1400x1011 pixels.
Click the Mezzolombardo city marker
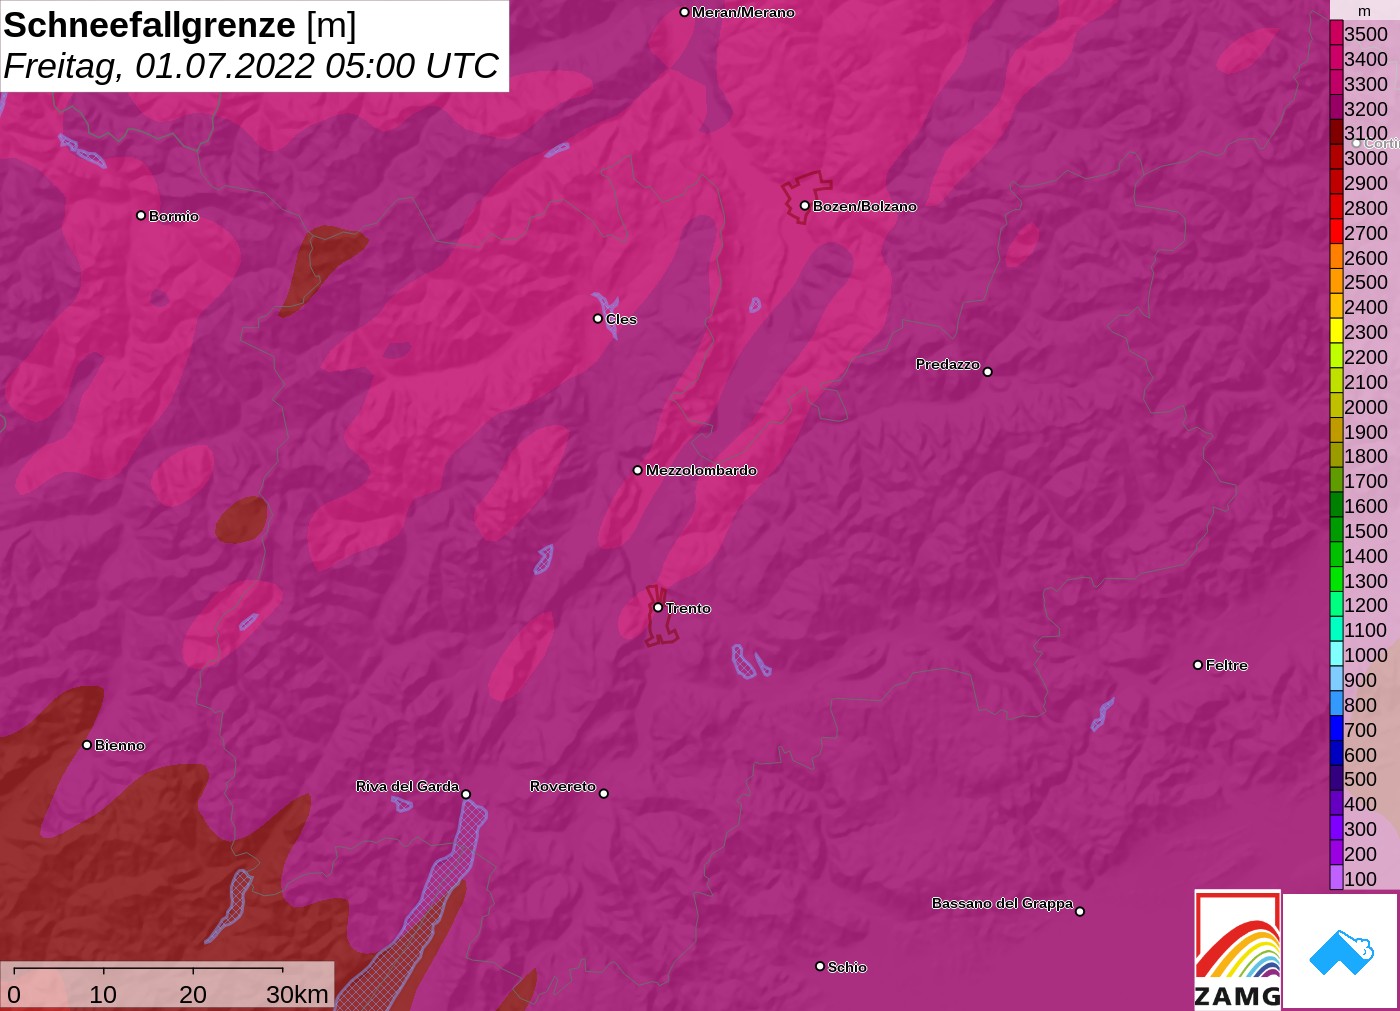[x=638, y=469]
